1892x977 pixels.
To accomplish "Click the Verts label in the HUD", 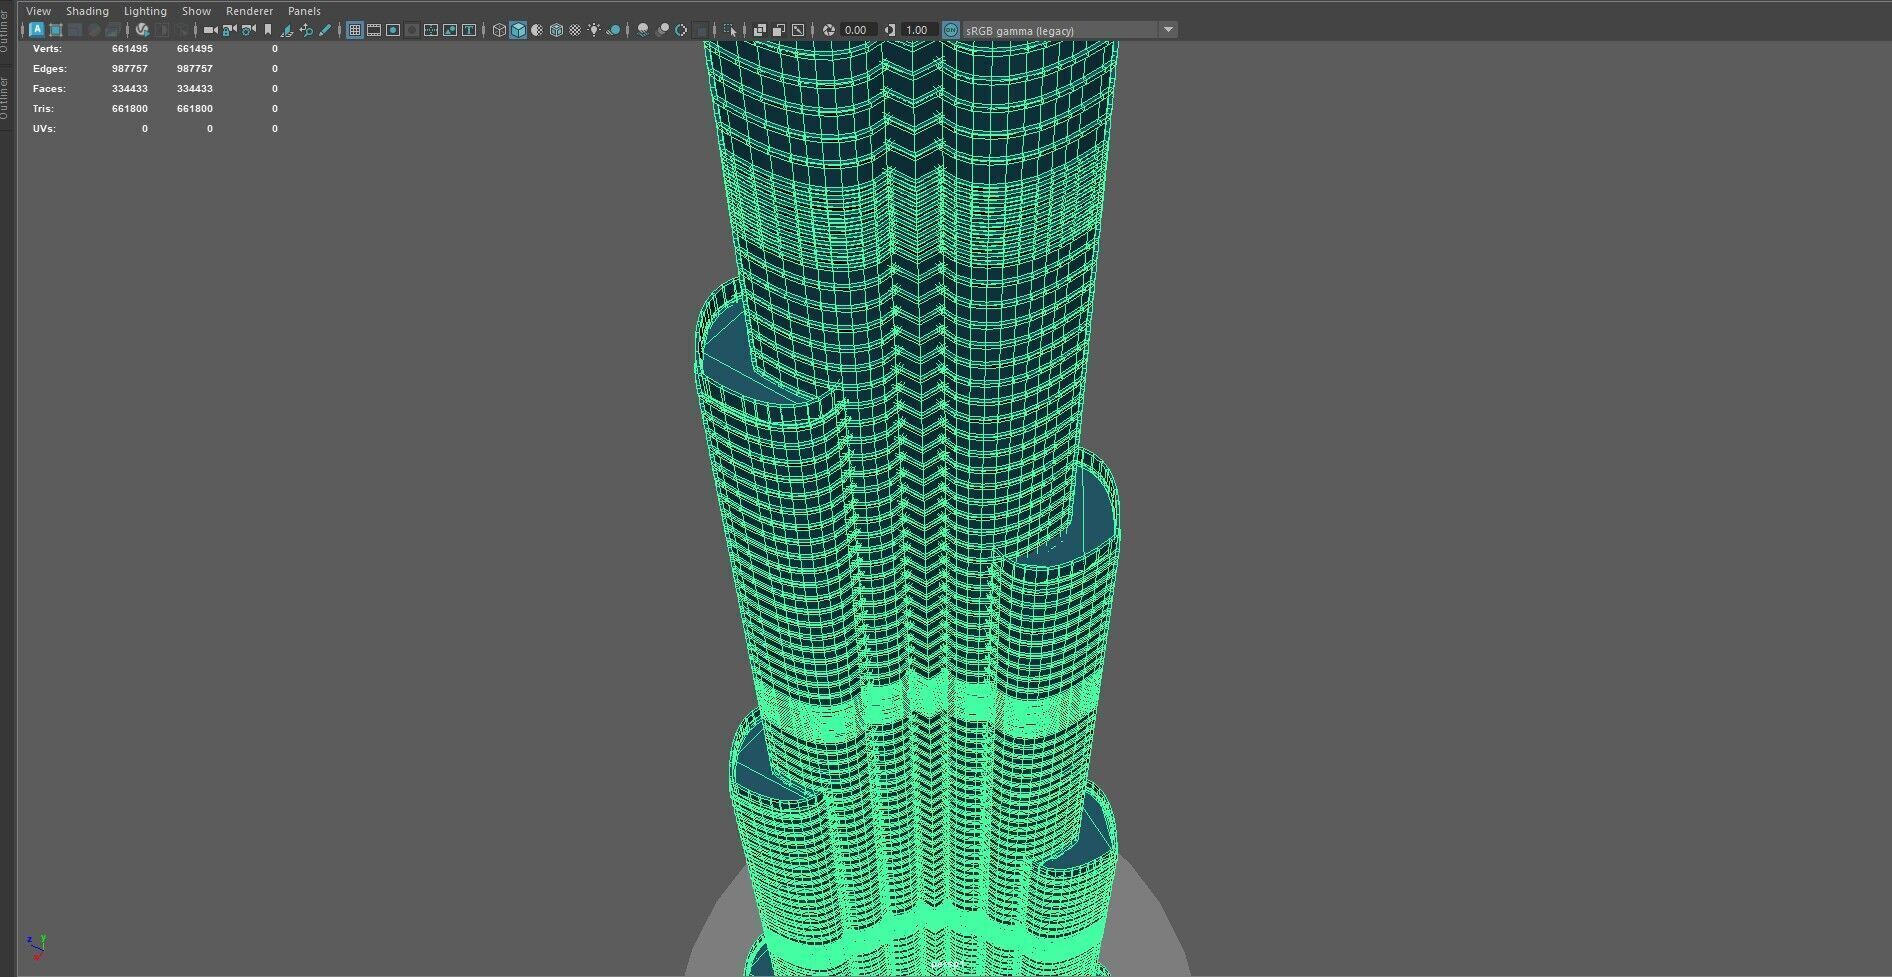I will click(47, 48).
